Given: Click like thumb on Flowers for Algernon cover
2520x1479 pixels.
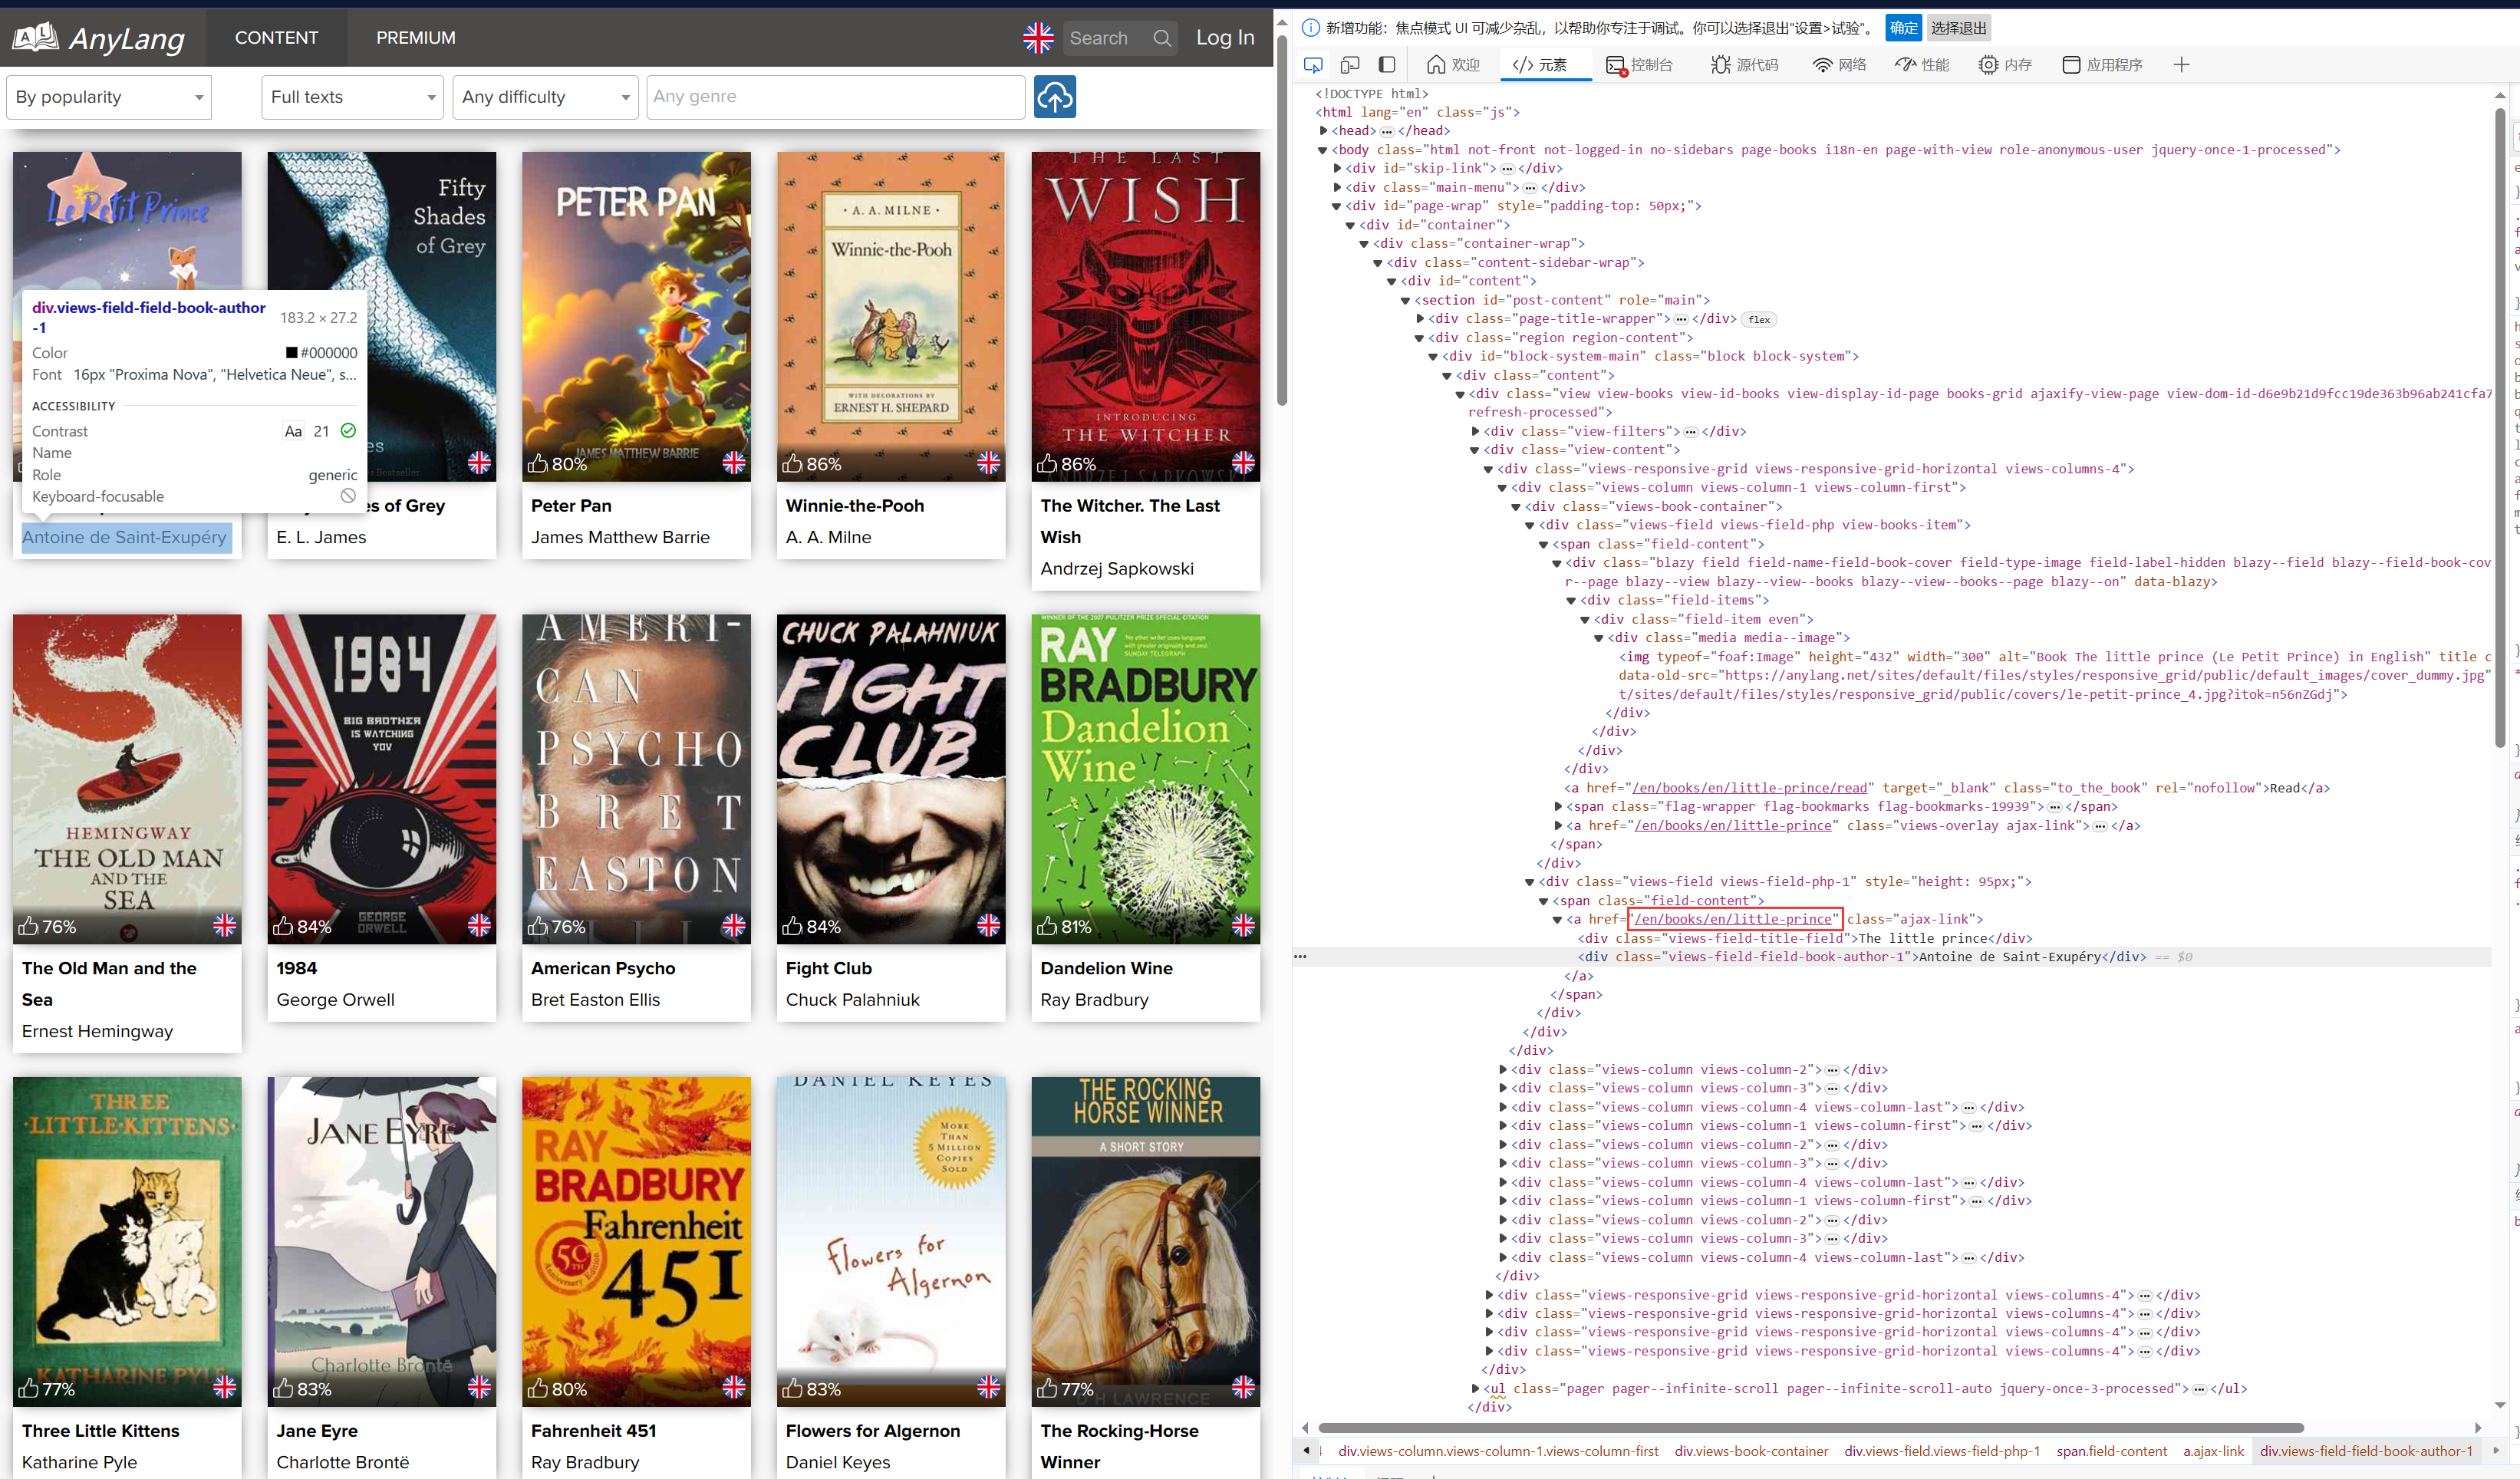Looking at the screenshot, I should coord(792,1388).
